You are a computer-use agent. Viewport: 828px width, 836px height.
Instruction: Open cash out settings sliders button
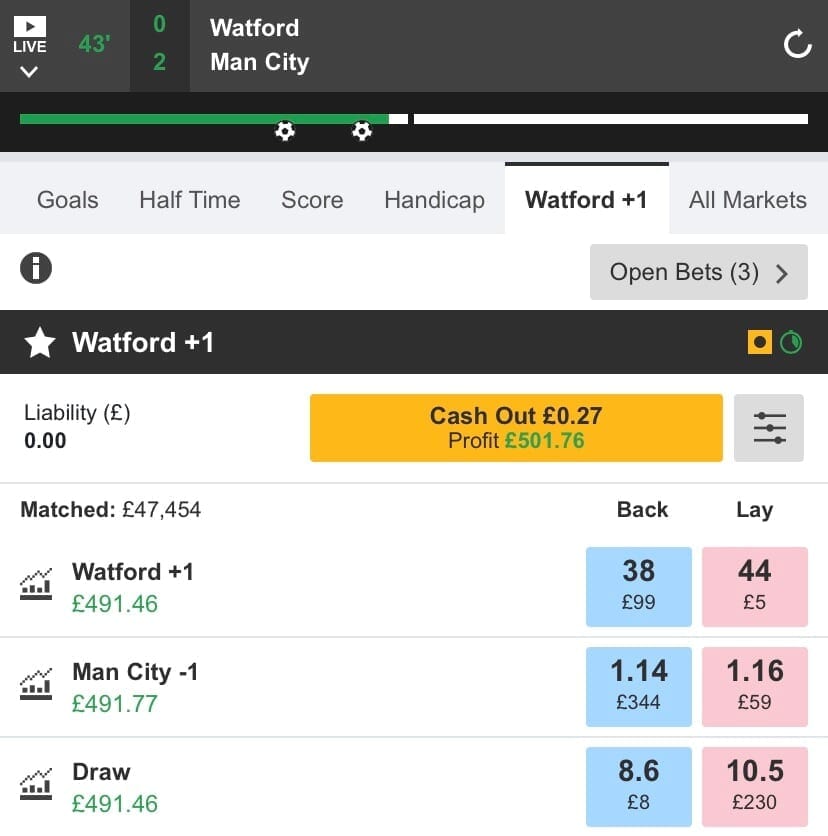[769, 428]
